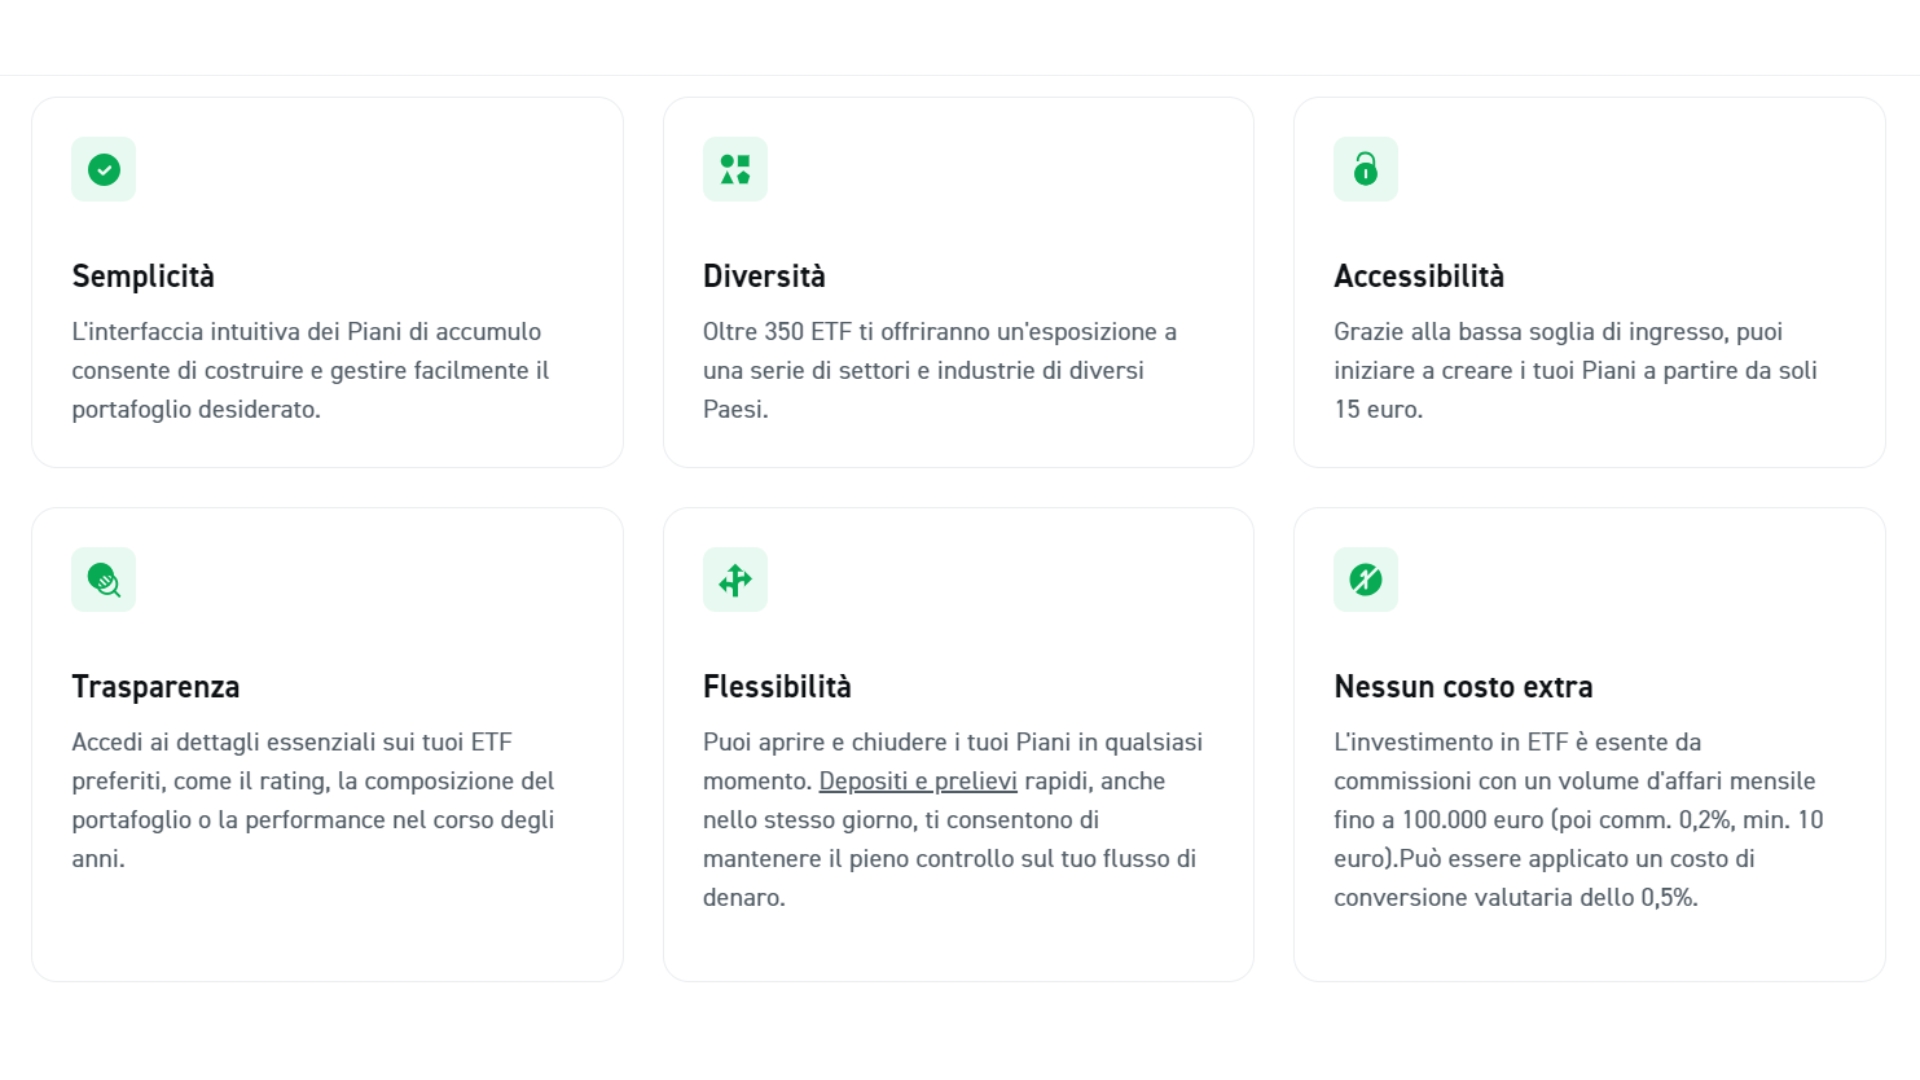Click the Flessibilità heading
Screen dimensions: 1920x1080
click(777, 687)
